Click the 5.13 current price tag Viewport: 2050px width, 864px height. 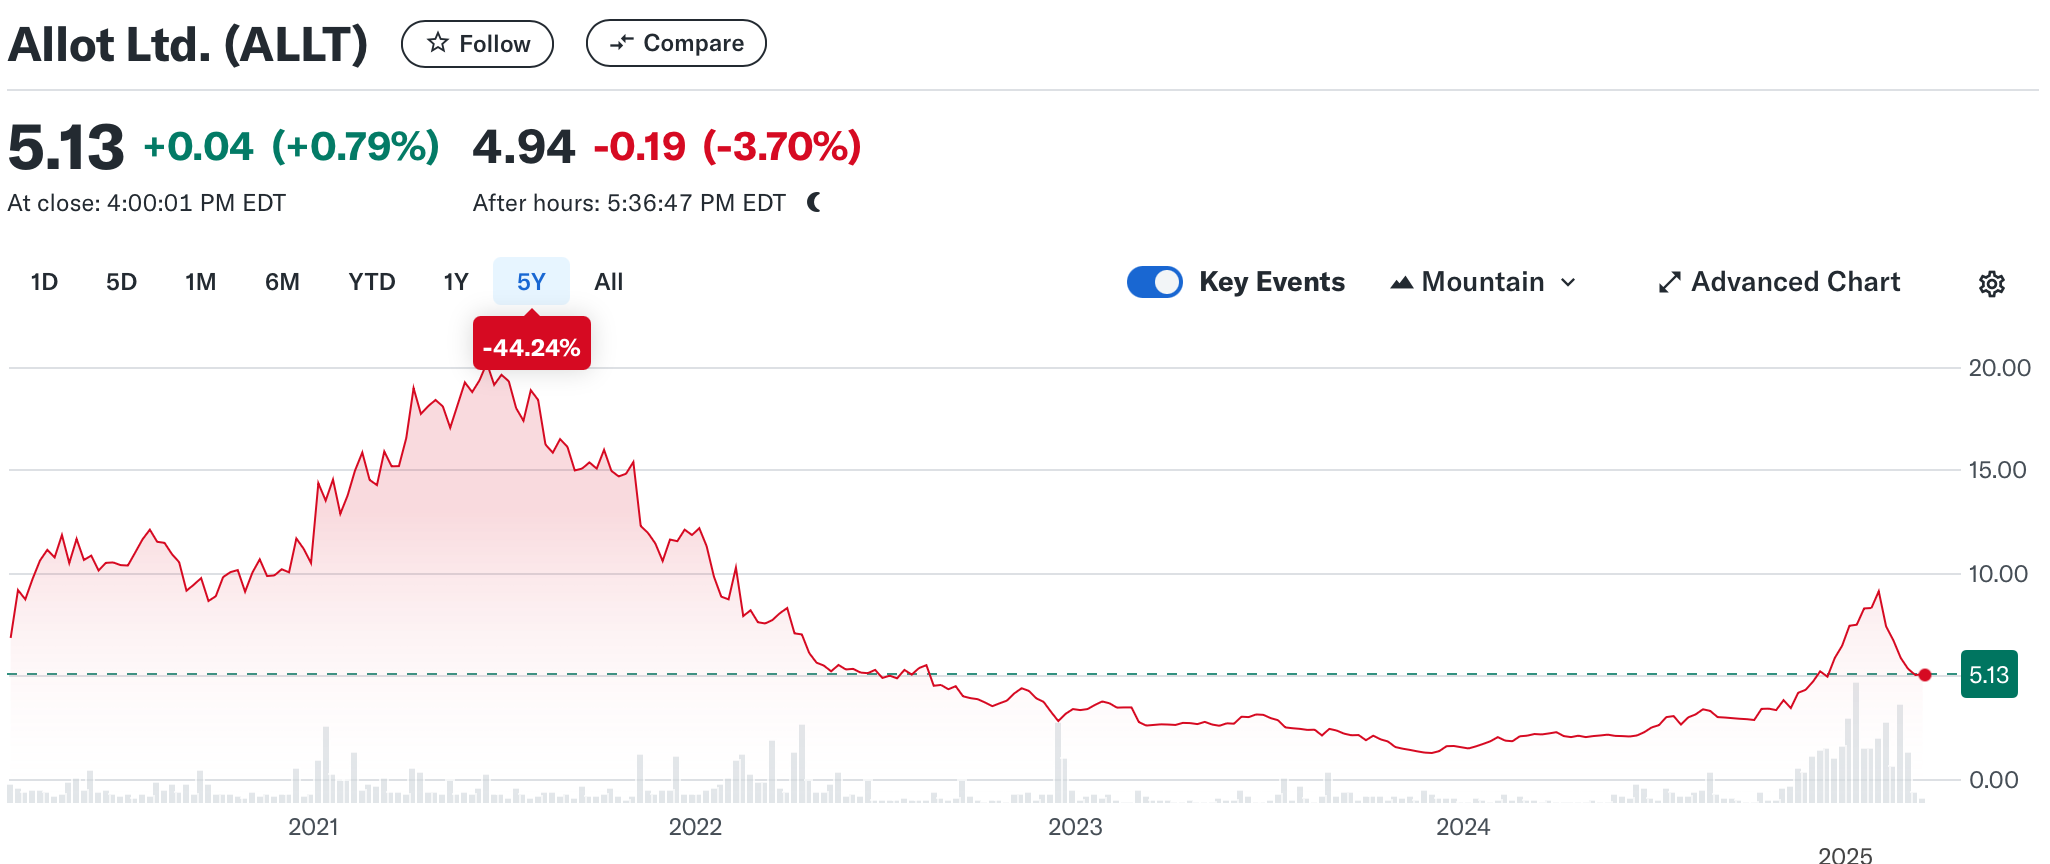(1989, 675)
